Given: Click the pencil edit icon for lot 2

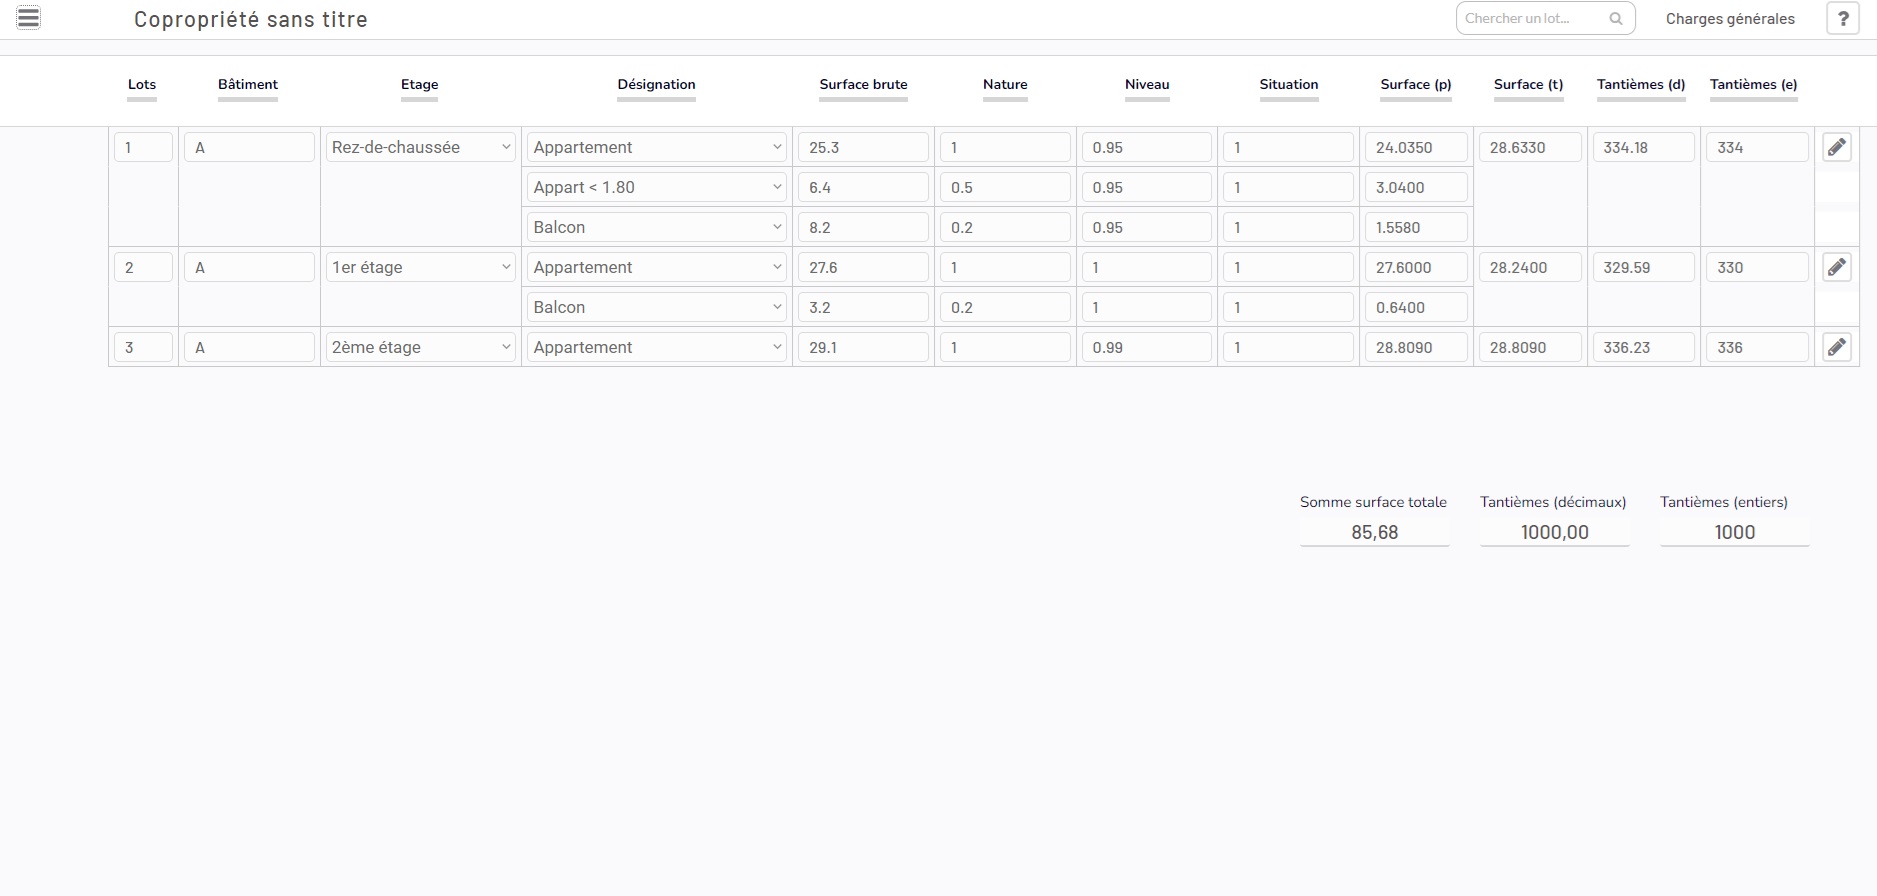Looking at the screenshot, I should (1836, 268).
